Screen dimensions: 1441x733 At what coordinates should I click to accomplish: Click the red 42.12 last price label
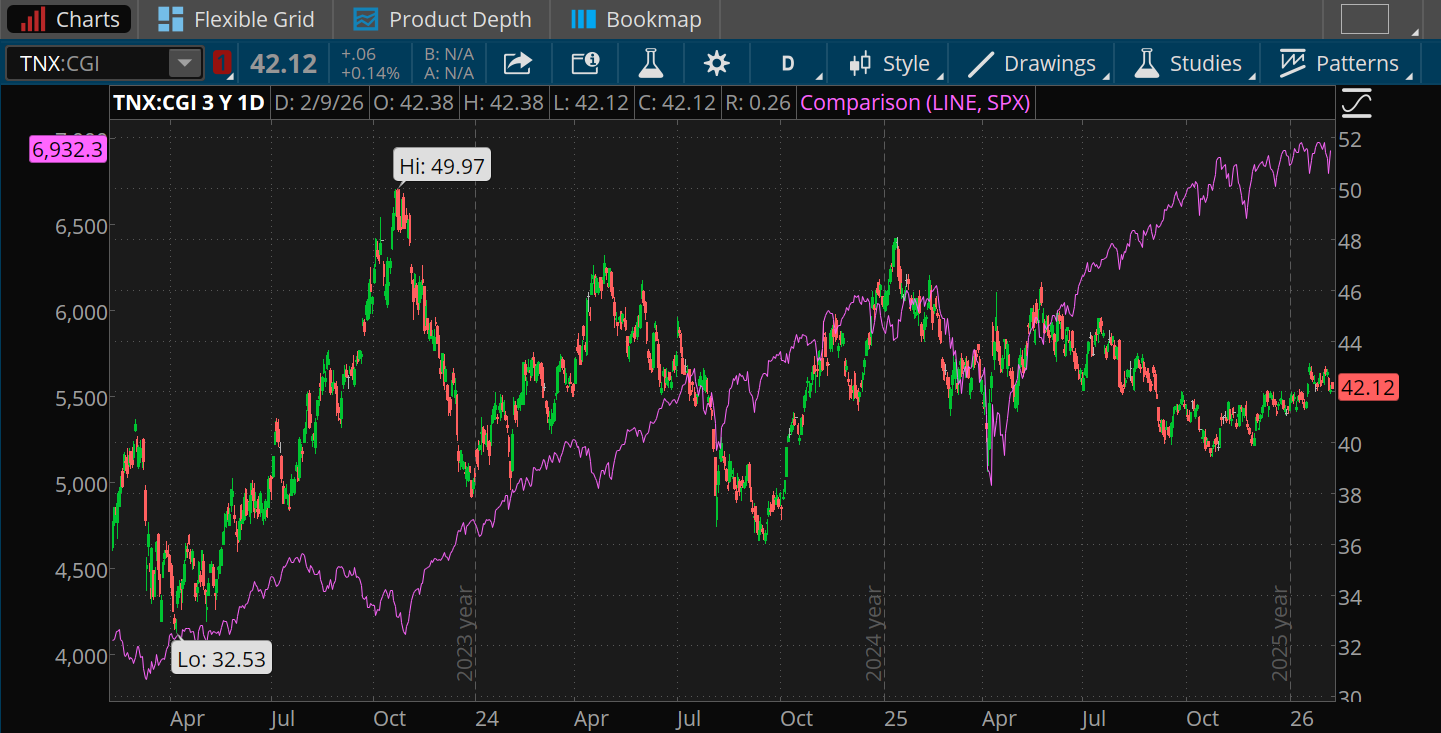click(x=1368, y=387)
